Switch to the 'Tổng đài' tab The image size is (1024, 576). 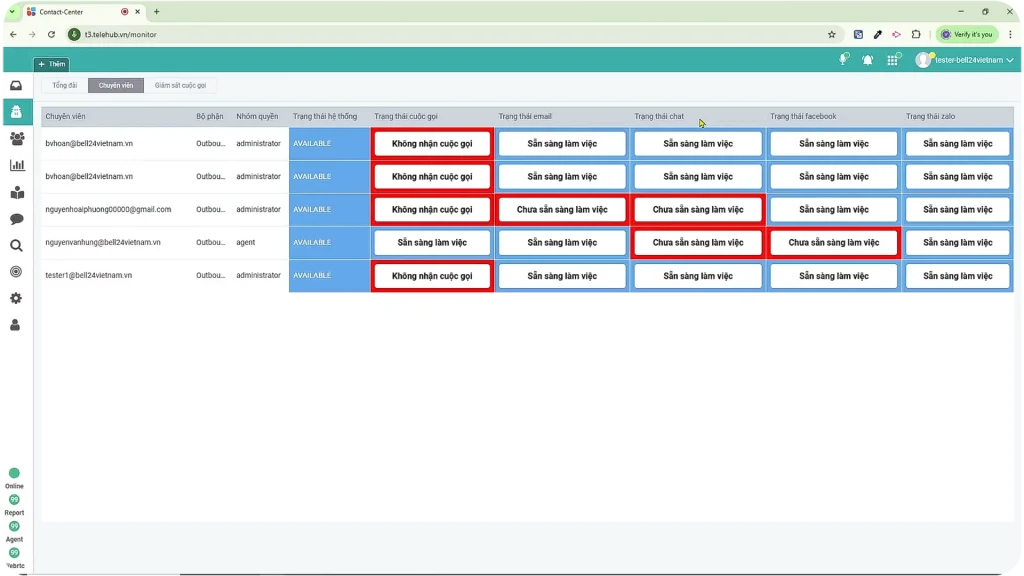pyautogui.click(x=64, y=85)
